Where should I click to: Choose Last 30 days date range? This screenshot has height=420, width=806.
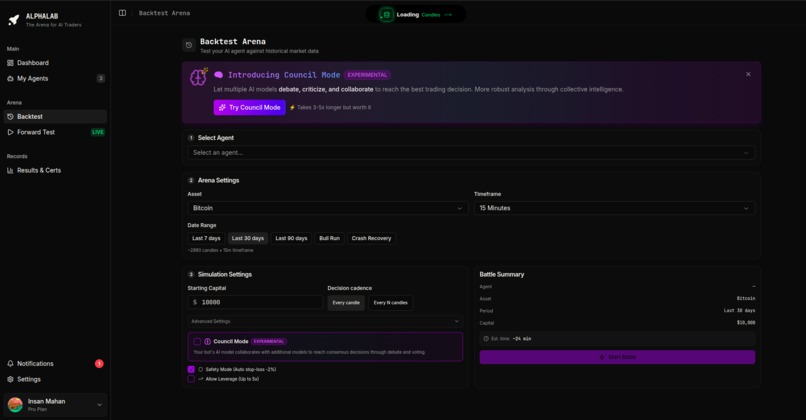click(x=248, y=238)
